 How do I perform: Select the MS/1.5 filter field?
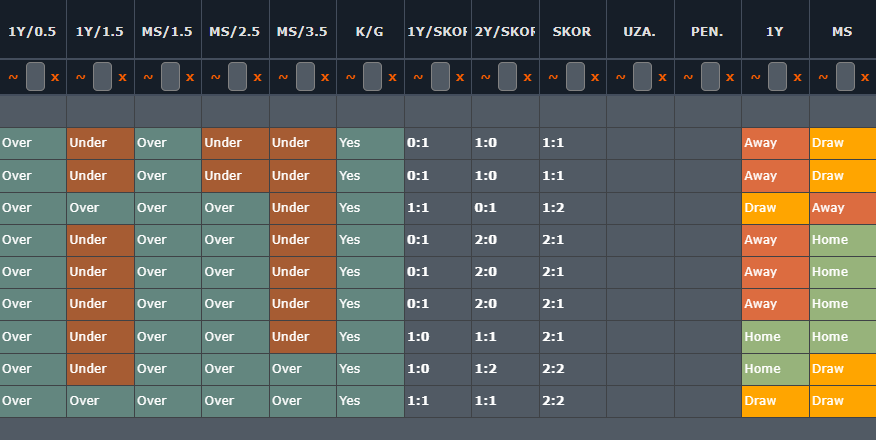click(170, 76)
